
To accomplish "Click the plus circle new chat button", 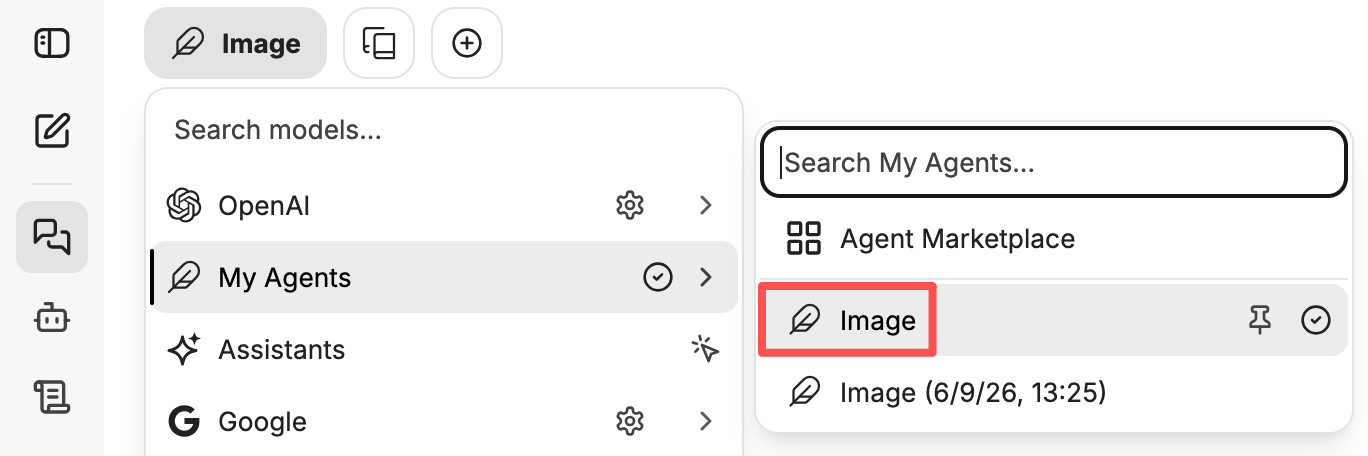I will tap(467, 43).
